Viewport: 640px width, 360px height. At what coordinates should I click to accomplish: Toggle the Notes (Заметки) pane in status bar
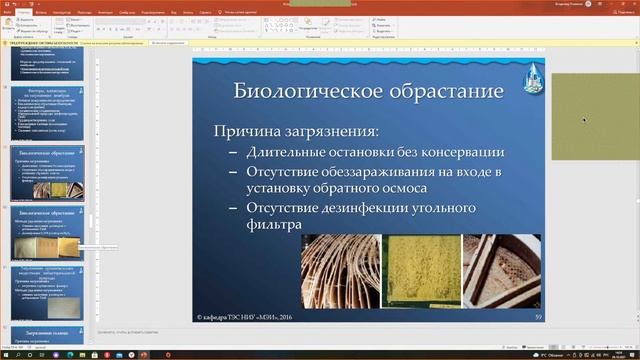click(x=510, y=347)
